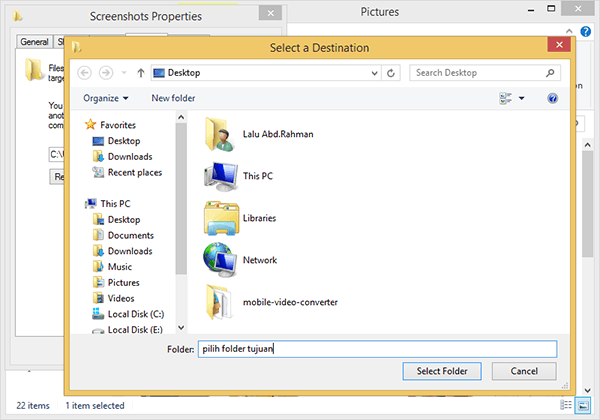The image size is (600, 420).
Task: Click the Libraries label in file list
Action: point(259,218)
